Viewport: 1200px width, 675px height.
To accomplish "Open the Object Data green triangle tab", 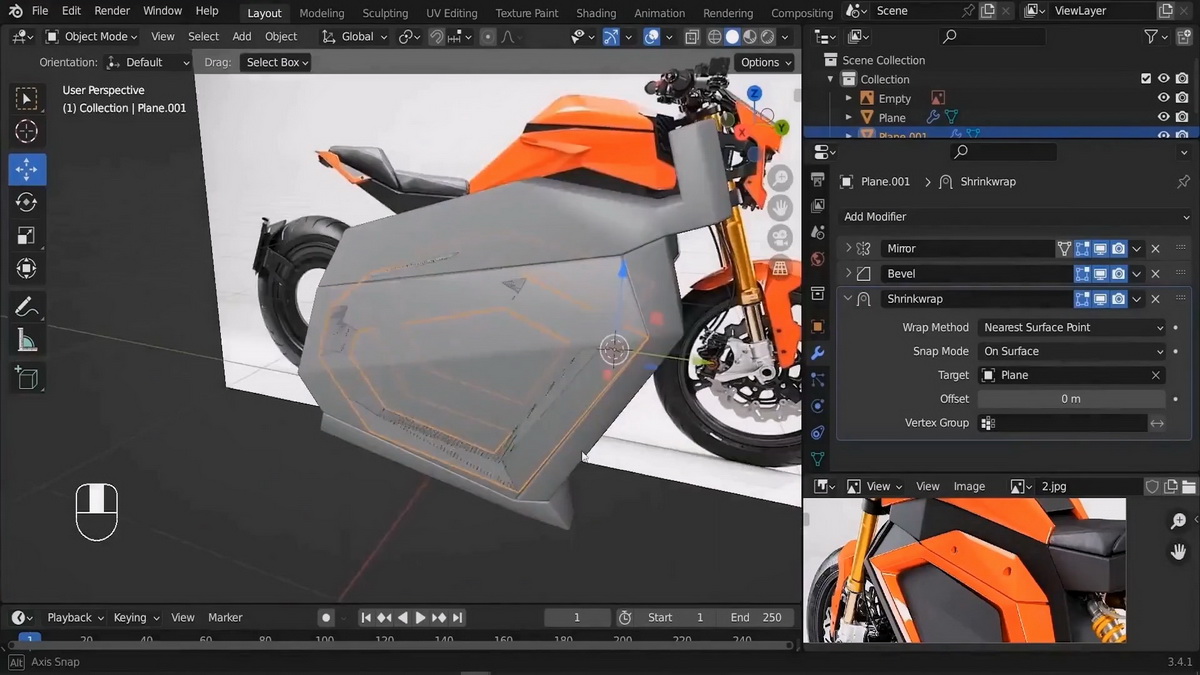I will (x=817, y=460).
